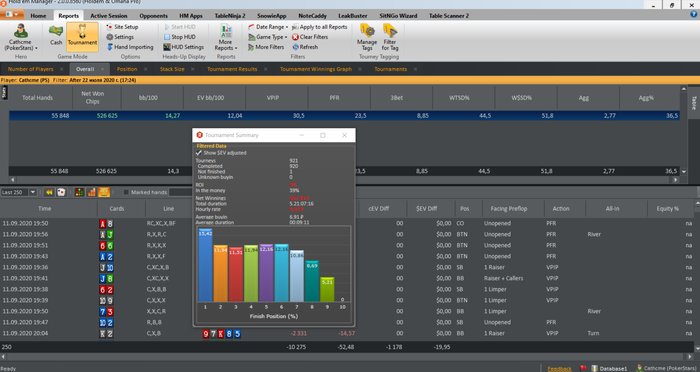Click Start HUD
Image resolution: width=700 pixels, height=372 pixels.
pos(179,27)
